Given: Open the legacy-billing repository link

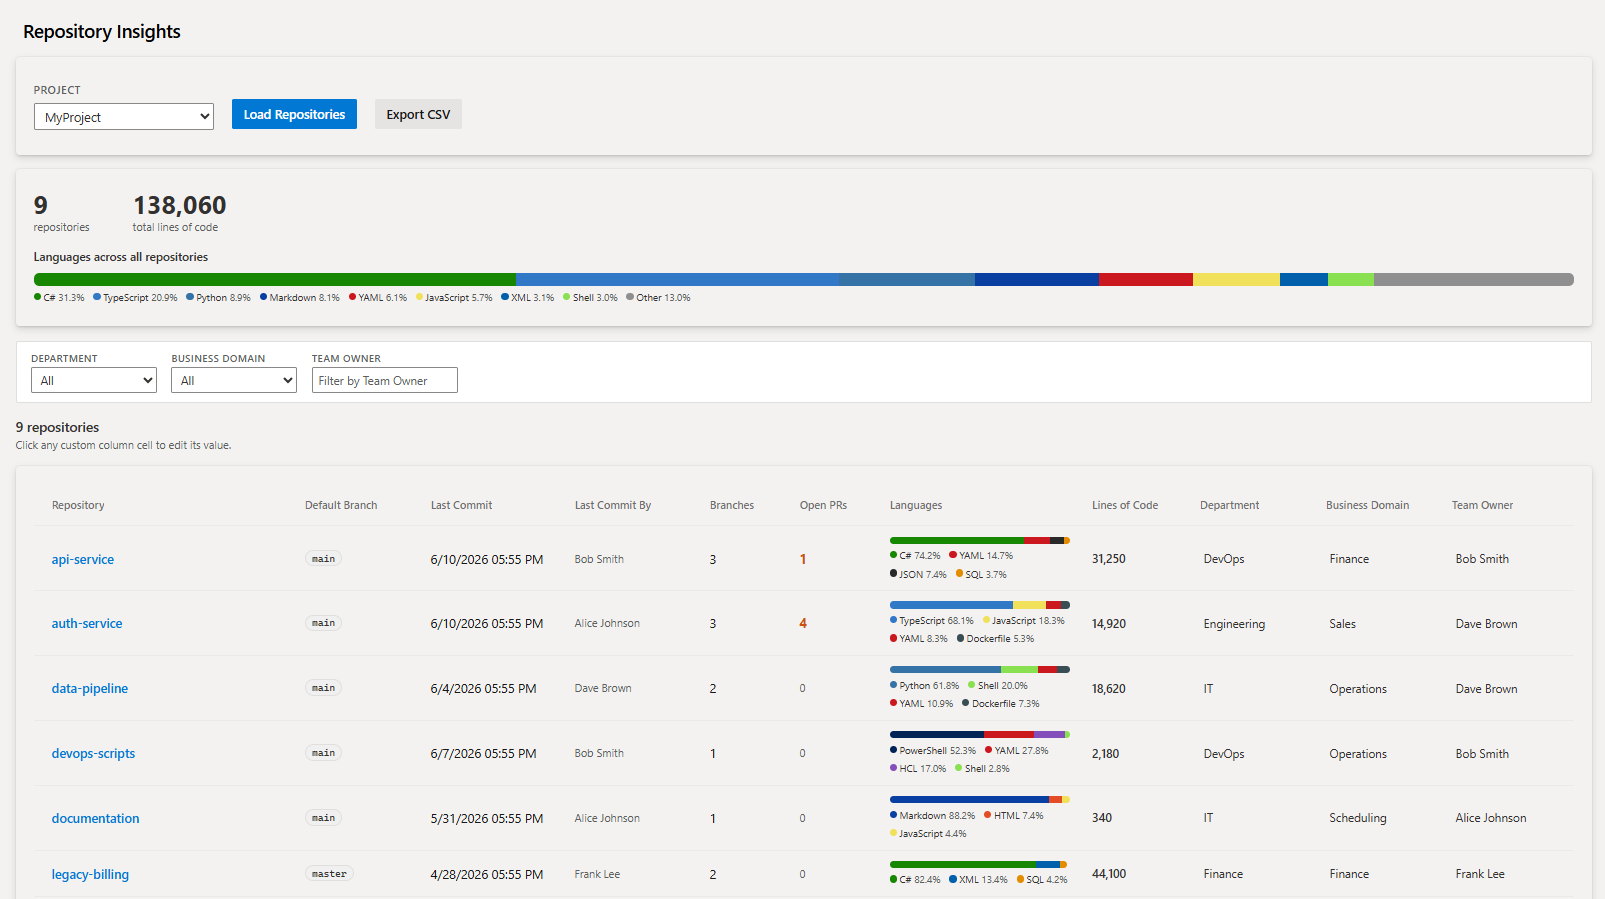Looking at the screenshot, I should tap(90, 874).
